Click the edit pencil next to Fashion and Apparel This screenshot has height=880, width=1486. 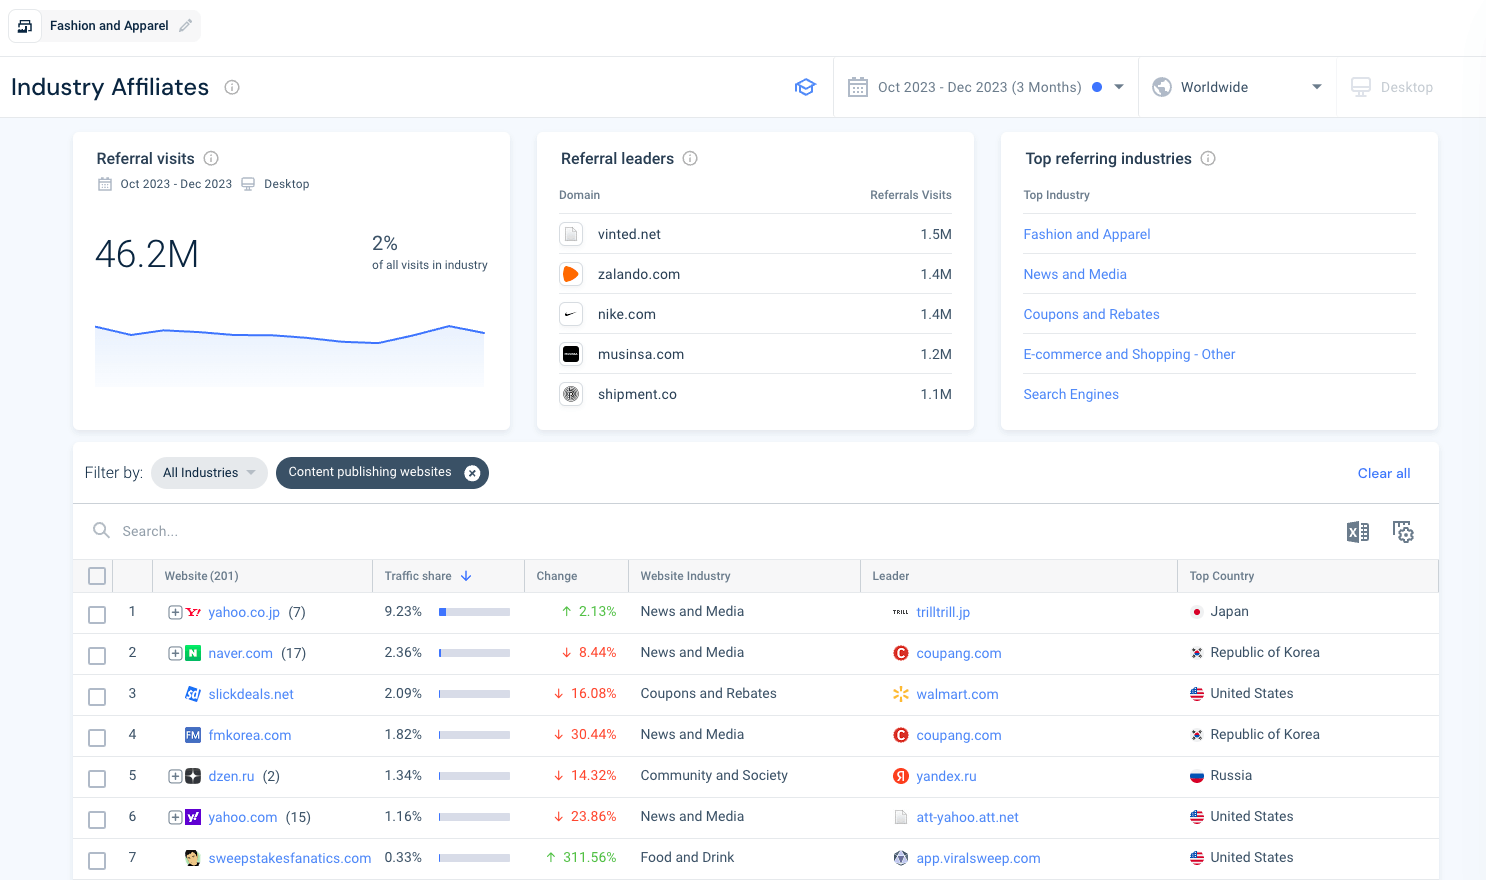183,26
